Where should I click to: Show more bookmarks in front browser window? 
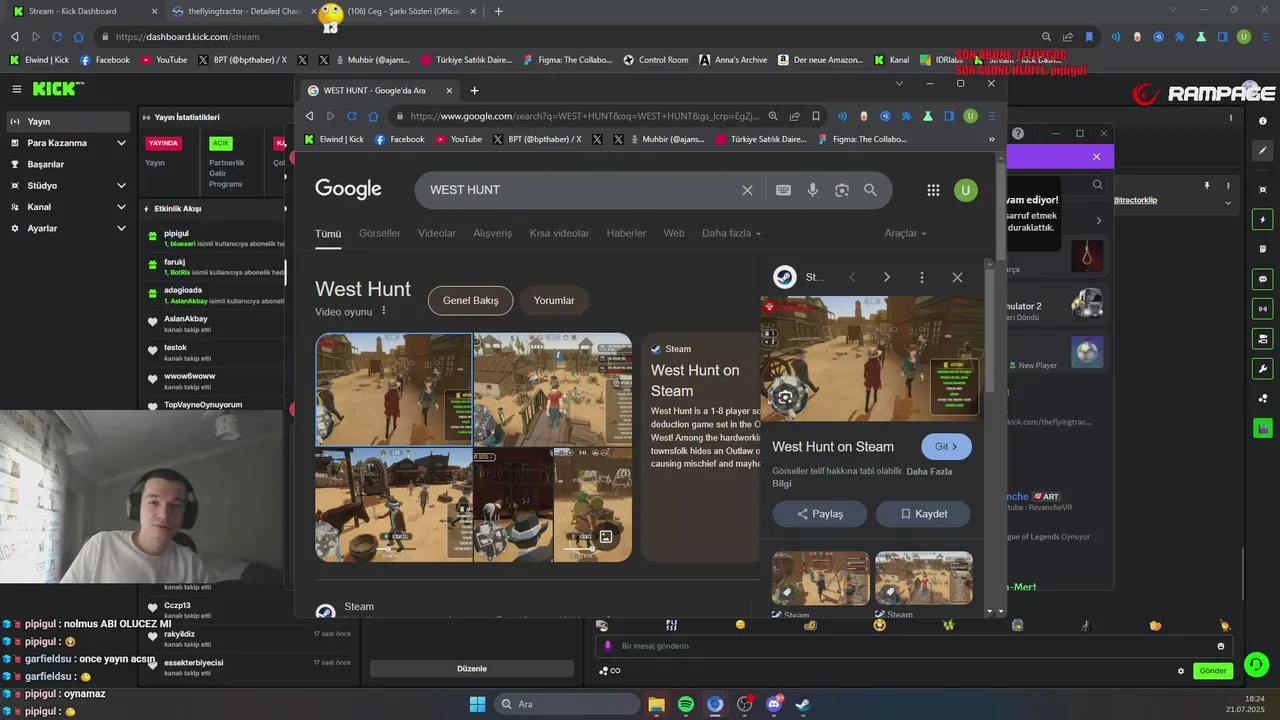pyautogui.click(x=992, y=140)
